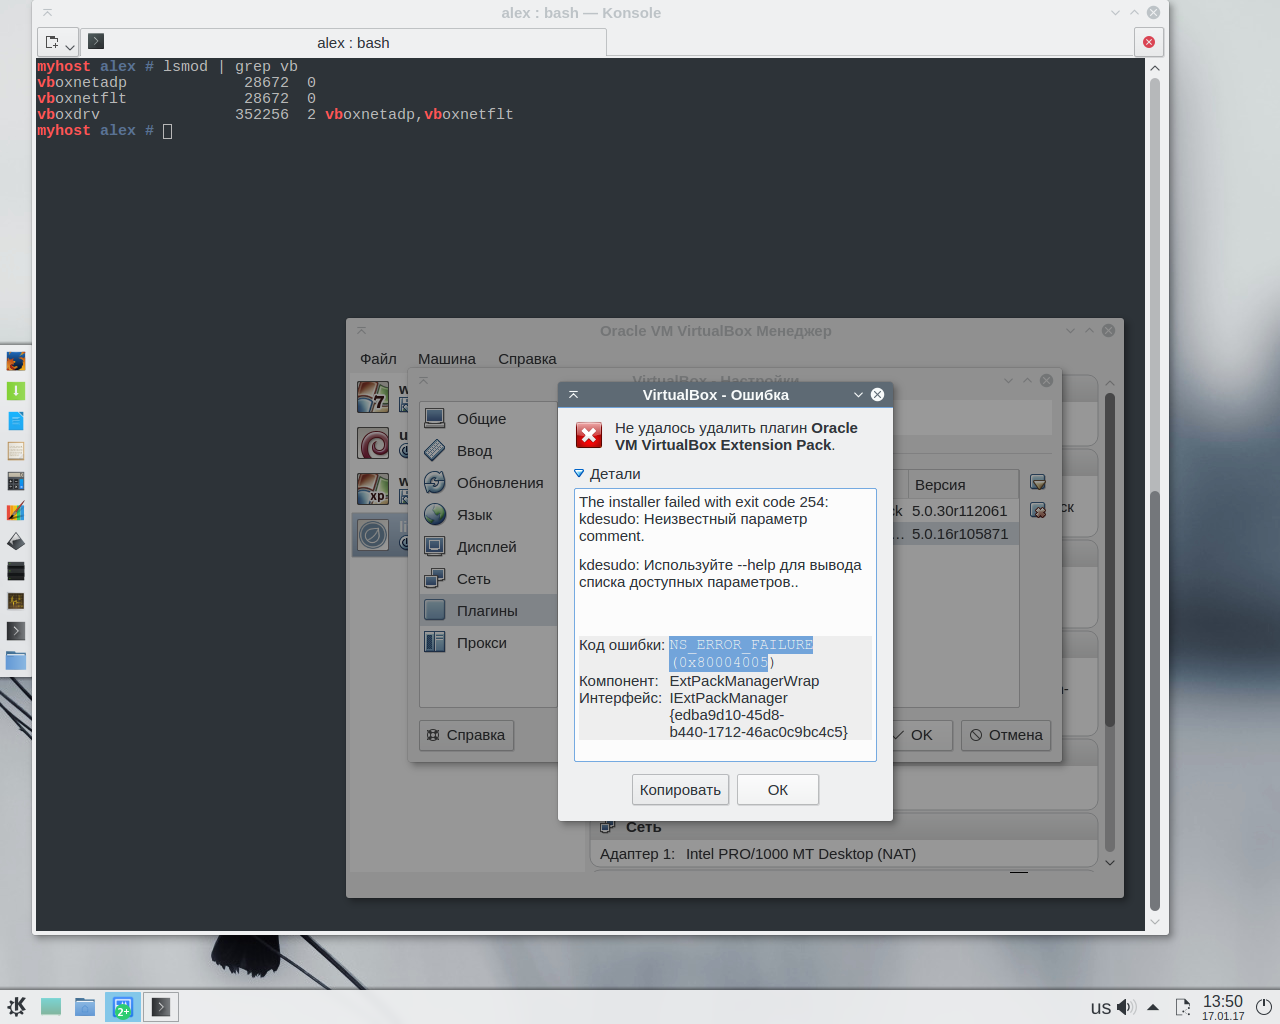The image size is (1280, 1024).
Task: Launch the calculator from the dock
Action: point(16,481)
